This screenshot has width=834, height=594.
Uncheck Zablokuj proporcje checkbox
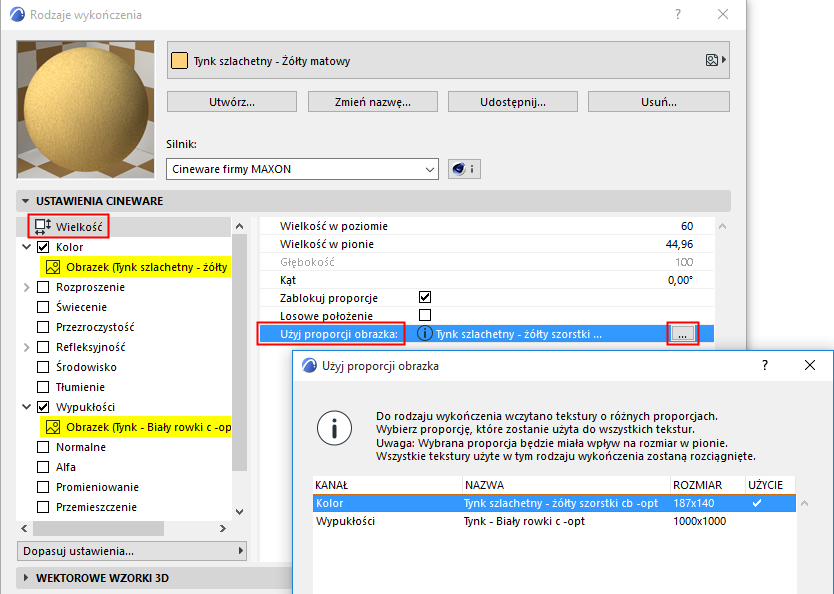425,297
